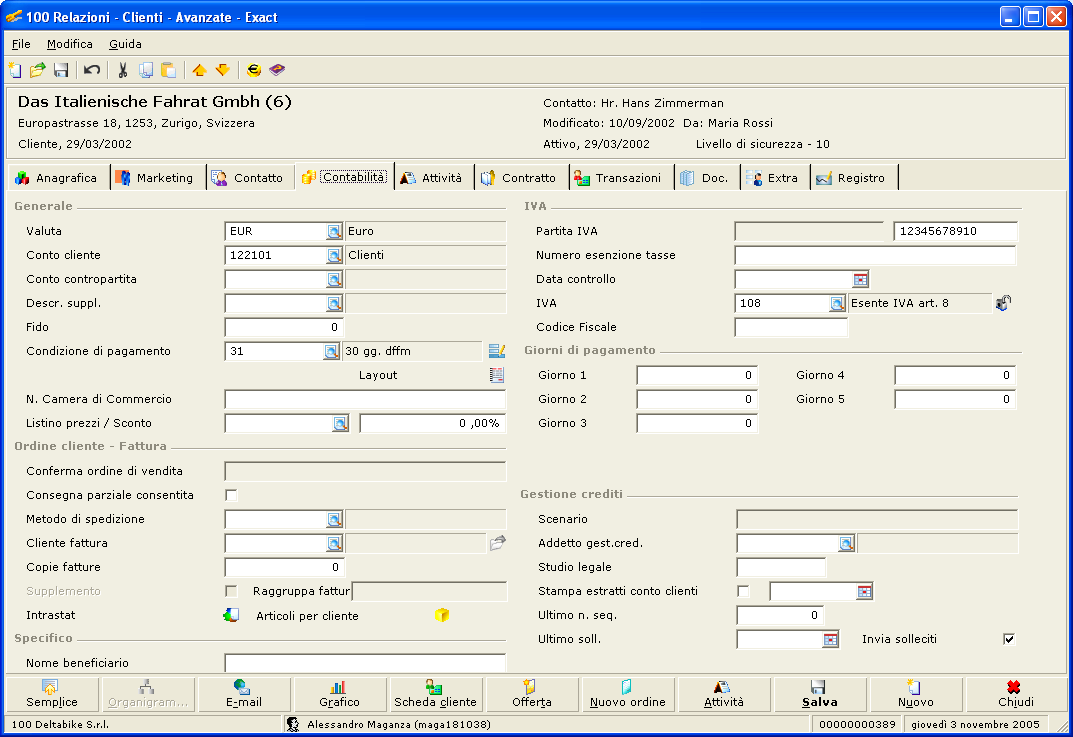Open the yellow cube Articoli per cliente icon
1073x737 pixels.
[442, 615]
